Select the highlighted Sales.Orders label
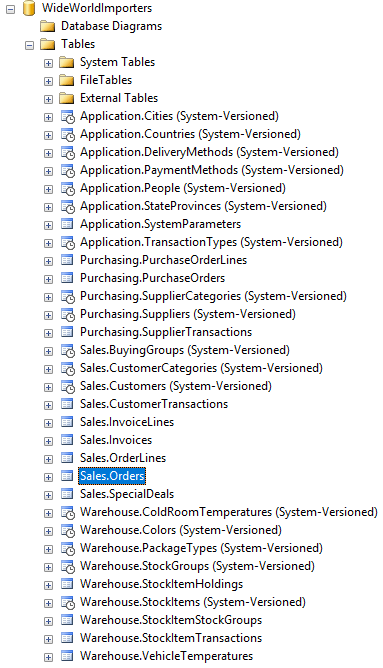Viewport: 383px width, 668px height. pos(112,476)
